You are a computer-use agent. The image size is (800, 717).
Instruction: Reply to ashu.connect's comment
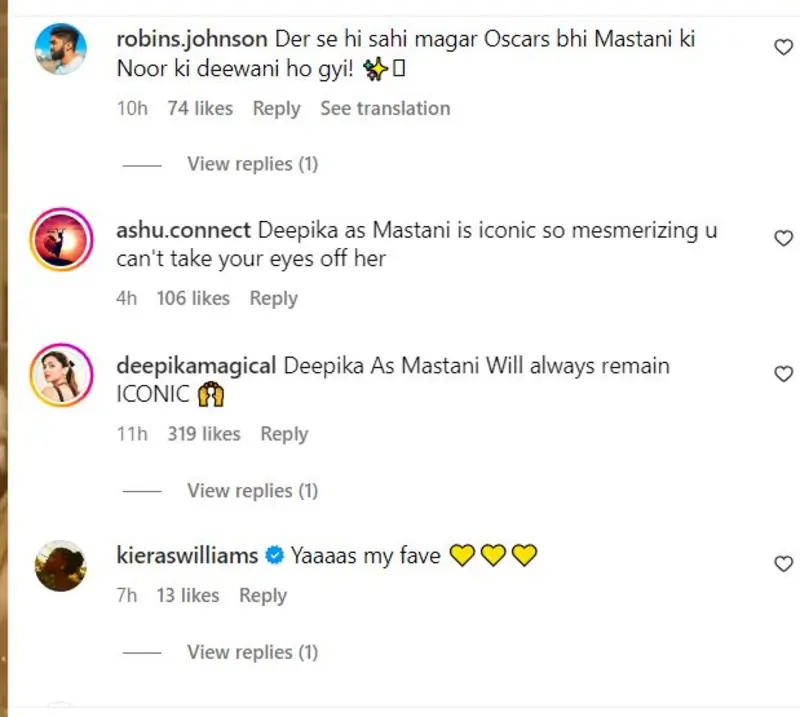(273, 298)
